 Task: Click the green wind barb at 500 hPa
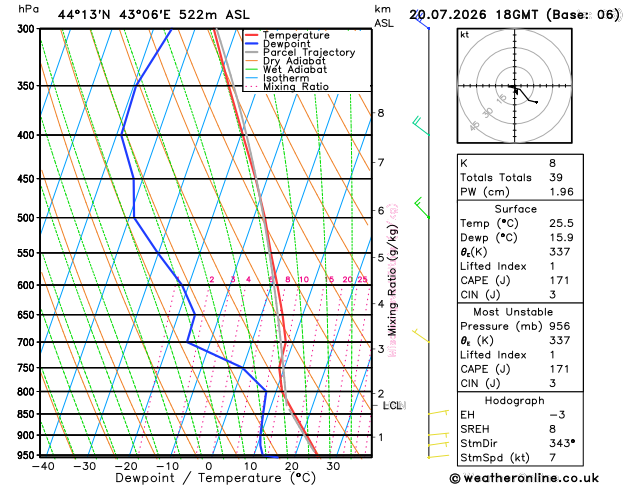422,208
